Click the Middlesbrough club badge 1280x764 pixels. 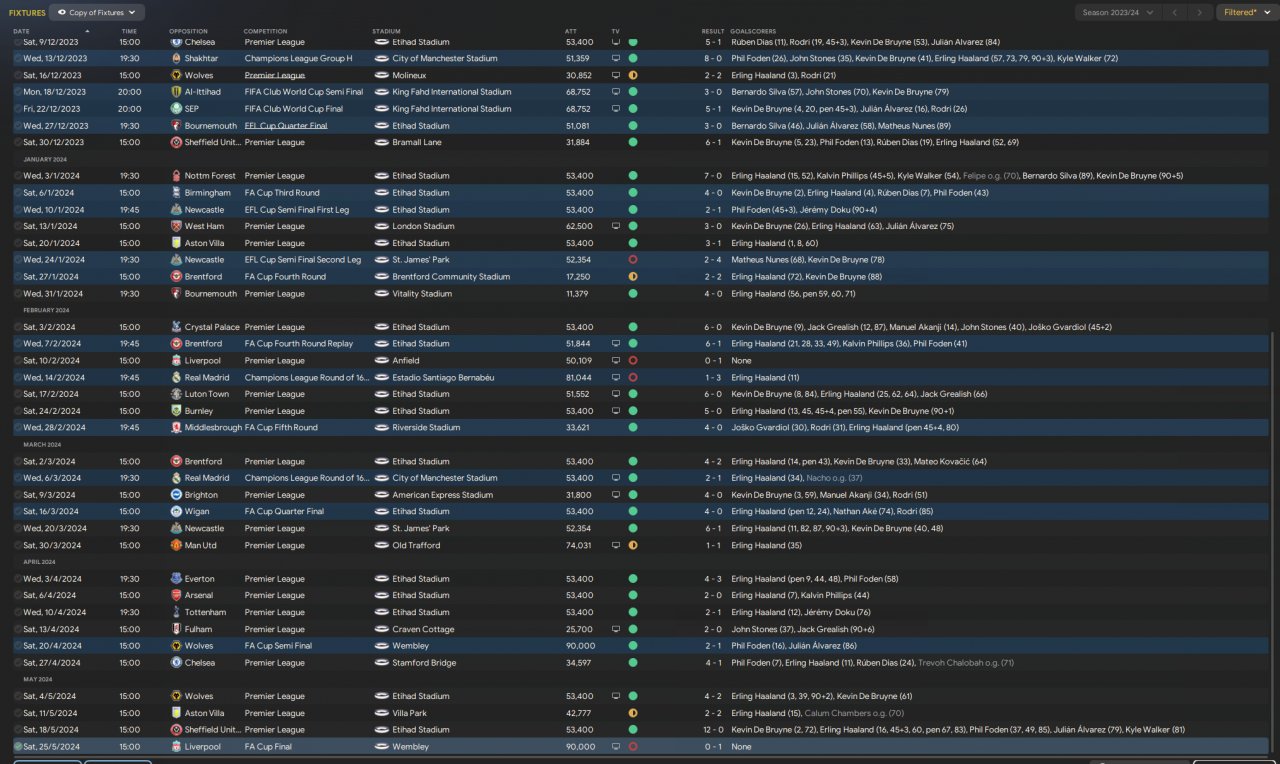pos(176,428)
